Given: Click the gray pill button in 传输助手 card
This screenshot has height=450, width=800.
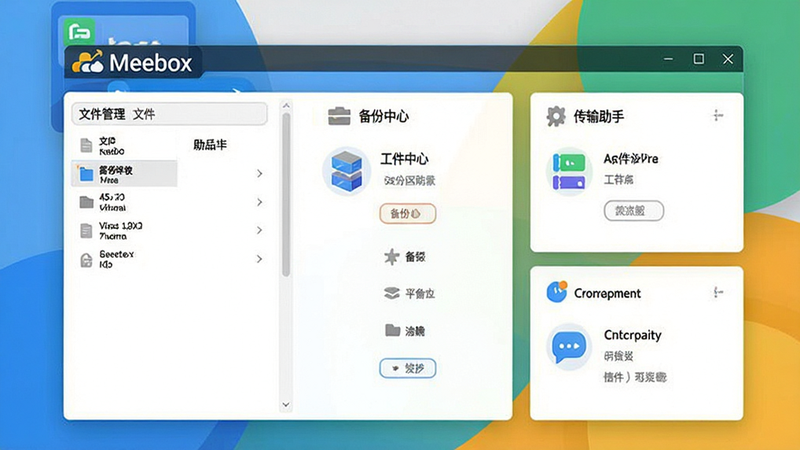Looking at the screenshot, I should tap(634, 210).
